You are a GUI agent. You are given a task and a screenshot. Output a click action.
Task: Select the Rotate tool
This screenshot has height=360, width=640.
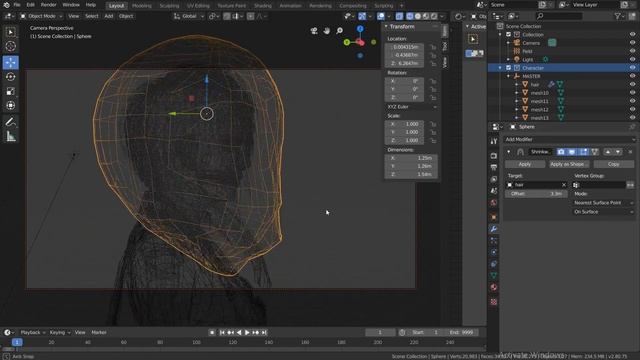click(11, 77)
